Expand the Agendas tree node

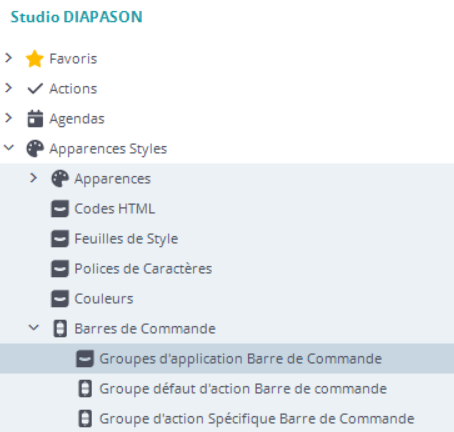(9, 118)
